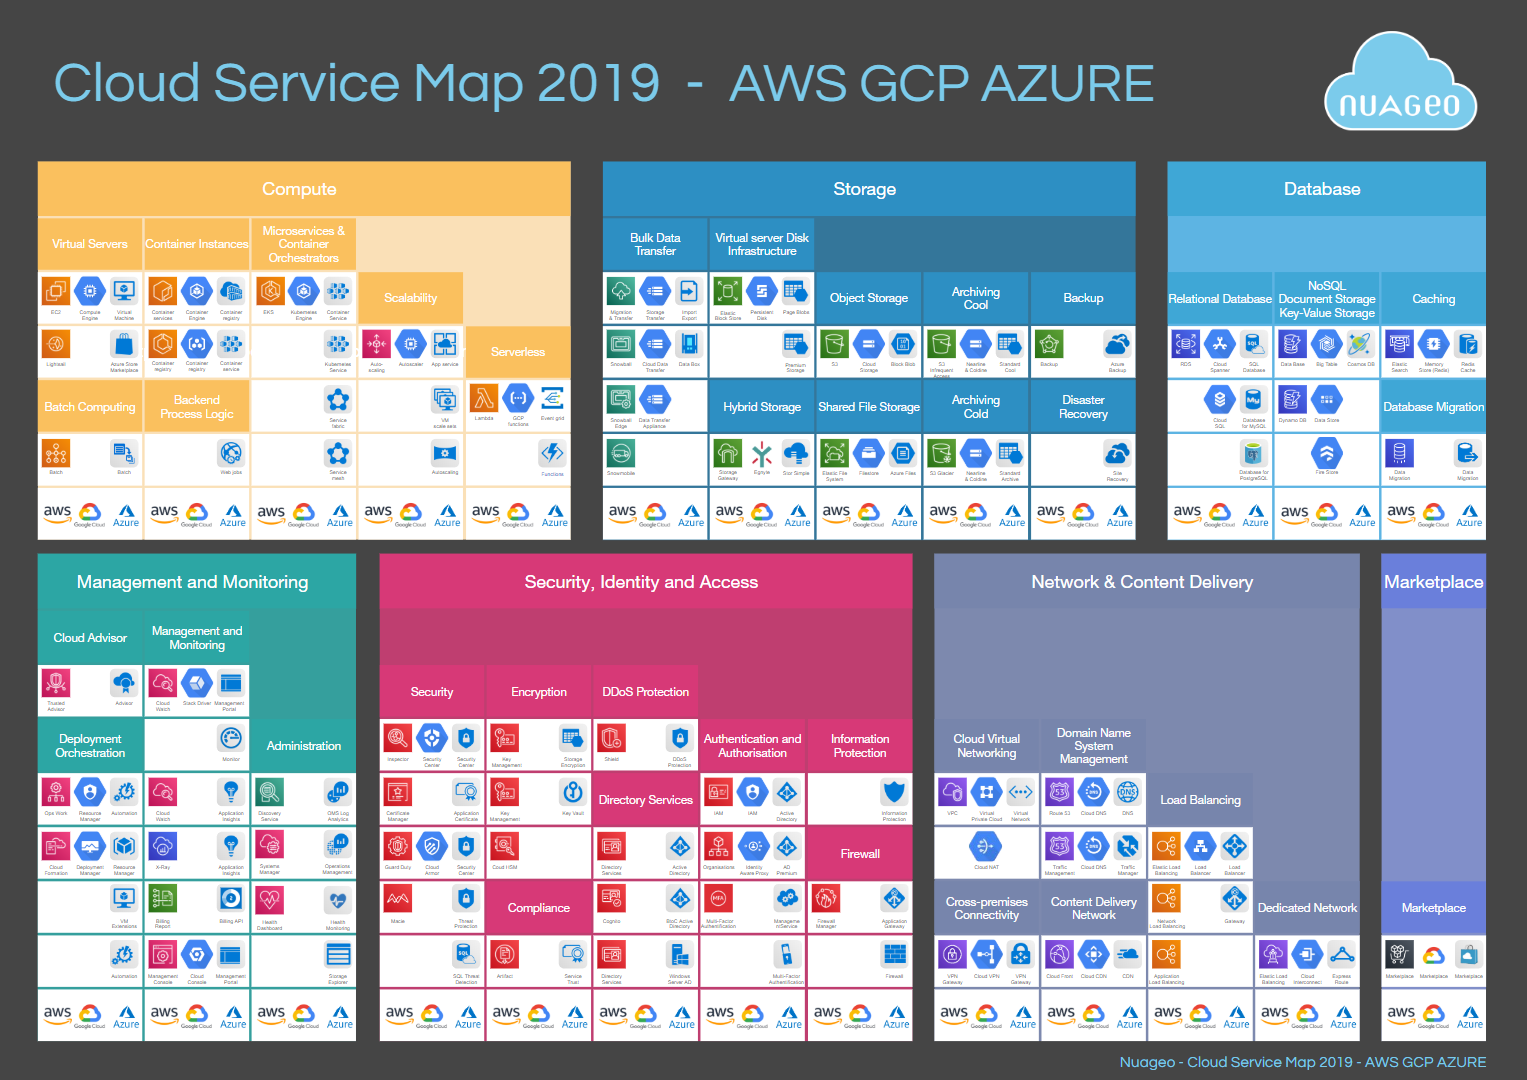
Task: Select the DDoS Protection category label
Action: [646, 692]
